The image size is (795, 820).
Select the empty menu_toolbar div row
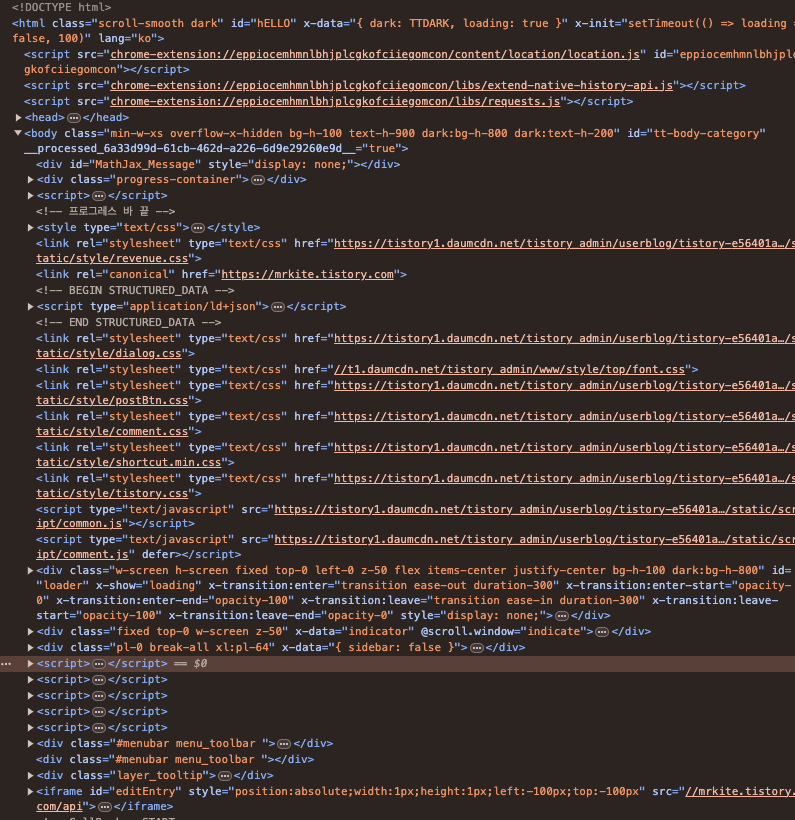click(x=175, y=759)
